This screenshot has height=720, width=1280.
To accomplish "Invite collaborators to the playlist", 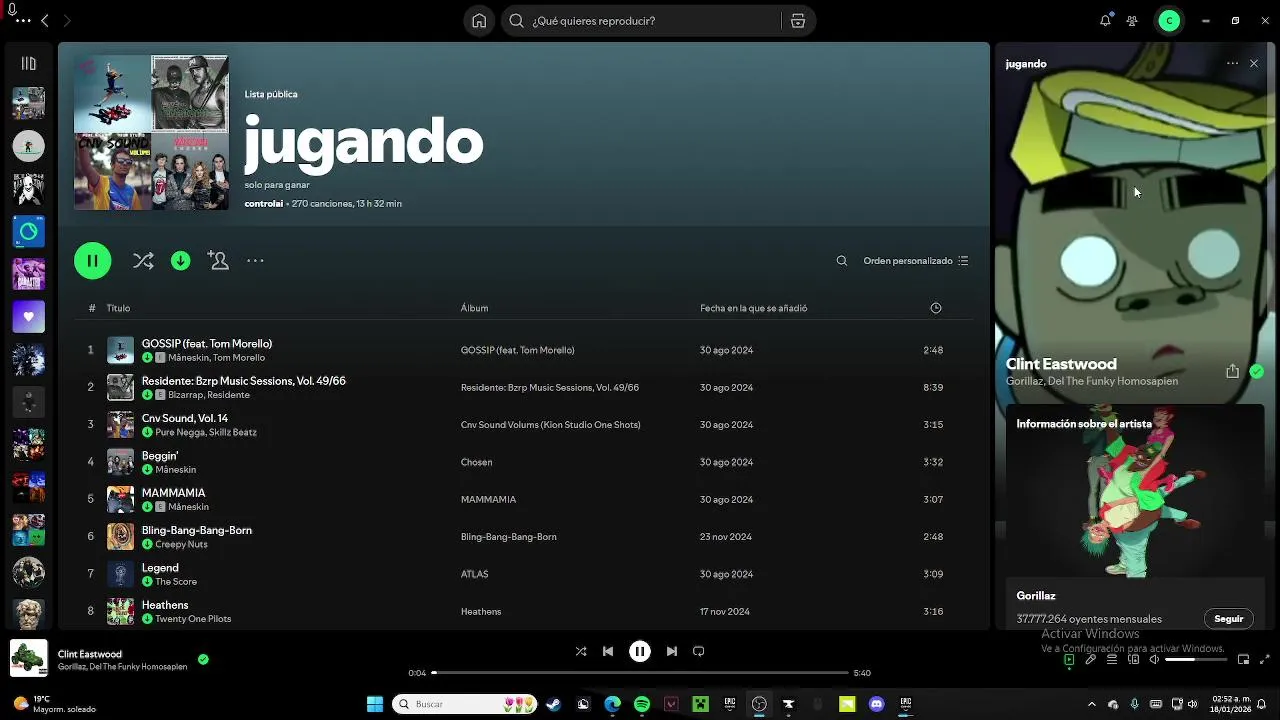I will (218, 261).
